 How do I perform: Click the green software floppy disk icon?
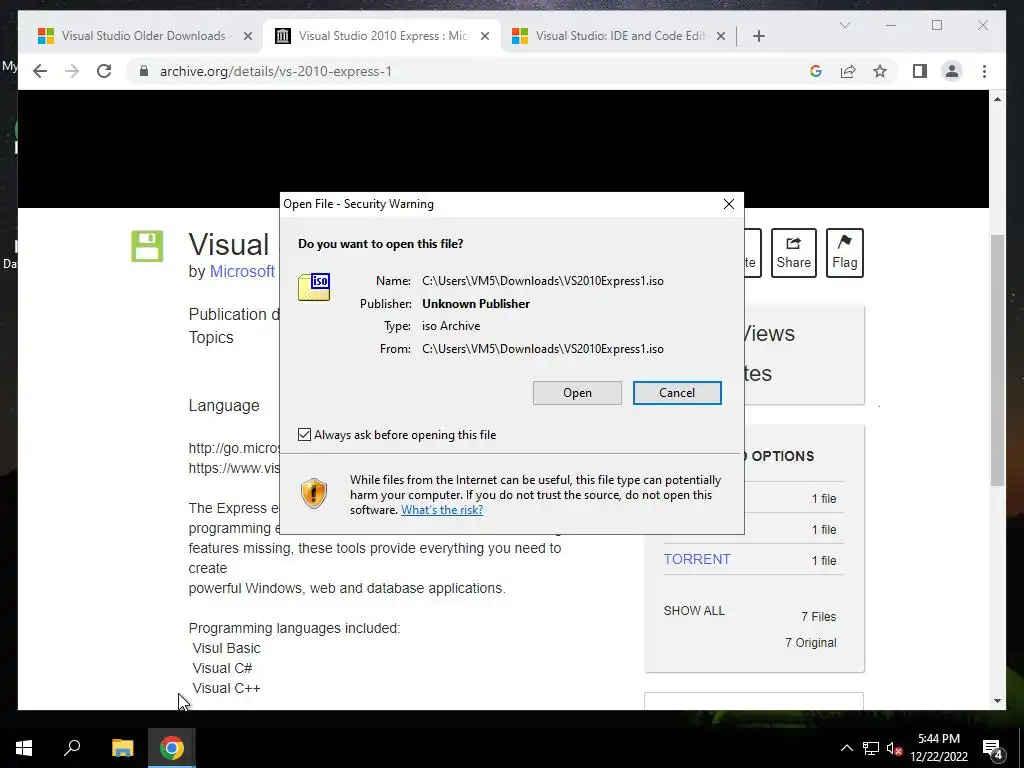(147, 246)
